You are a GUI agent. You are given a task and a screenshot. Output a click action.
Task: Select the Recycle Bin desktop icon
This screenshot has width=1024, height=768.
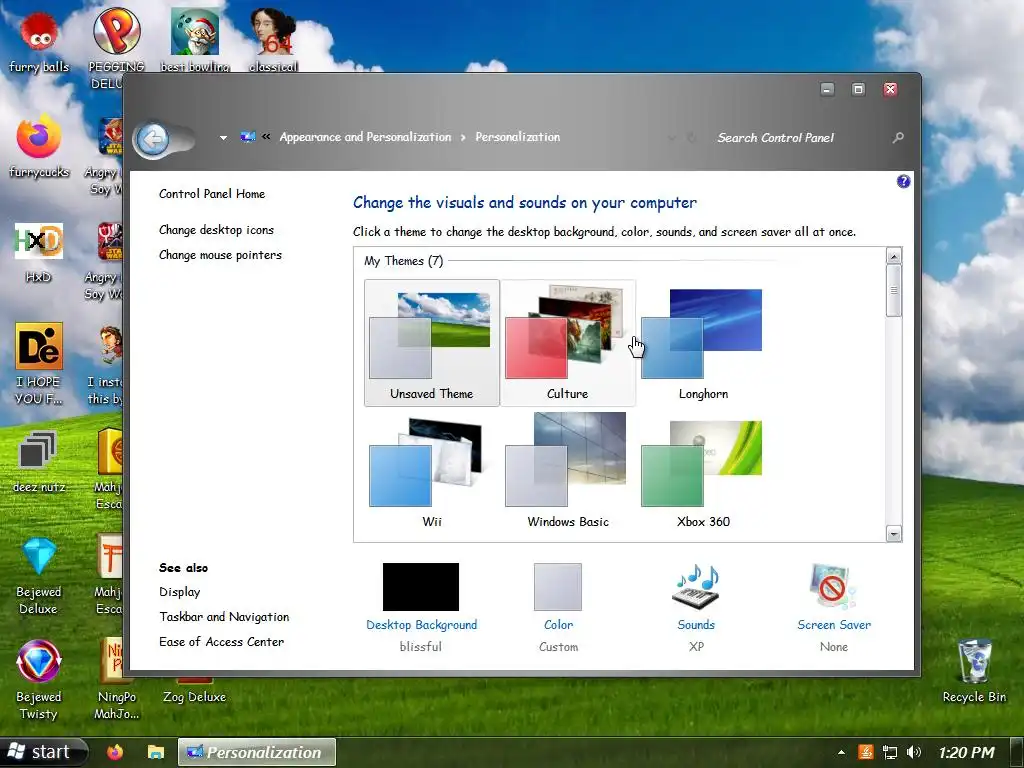(x=974, y=671)
